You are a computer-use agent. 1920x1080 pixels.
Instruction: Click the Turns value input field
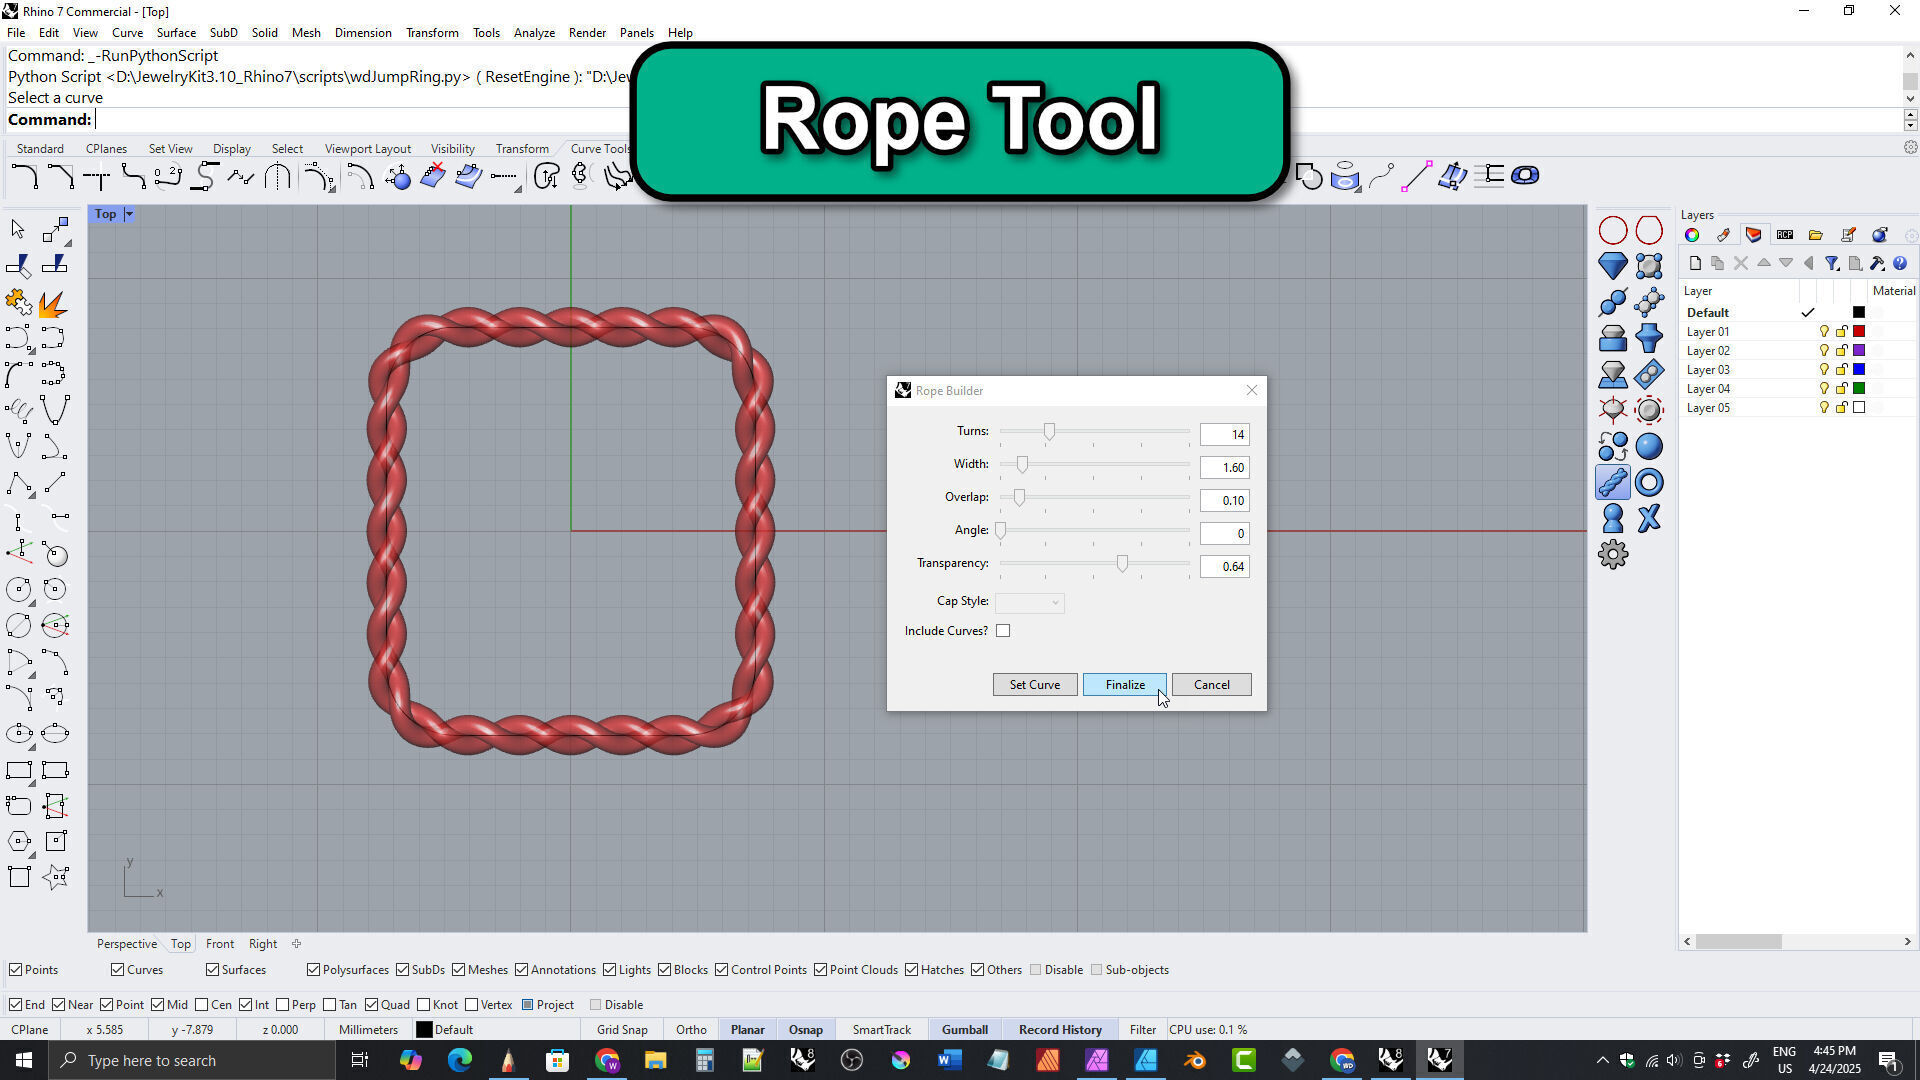[x=1224, y=435]
